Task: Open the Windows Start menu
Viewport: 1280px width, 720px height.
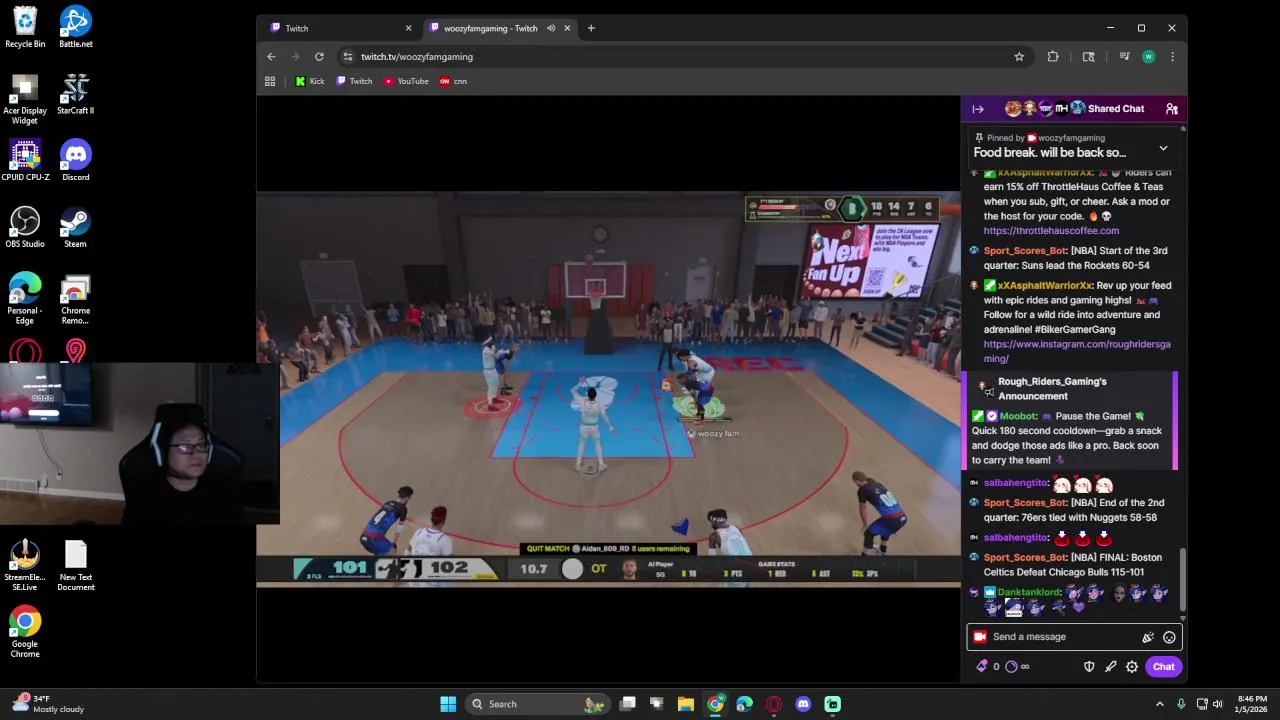Action: 448,704
